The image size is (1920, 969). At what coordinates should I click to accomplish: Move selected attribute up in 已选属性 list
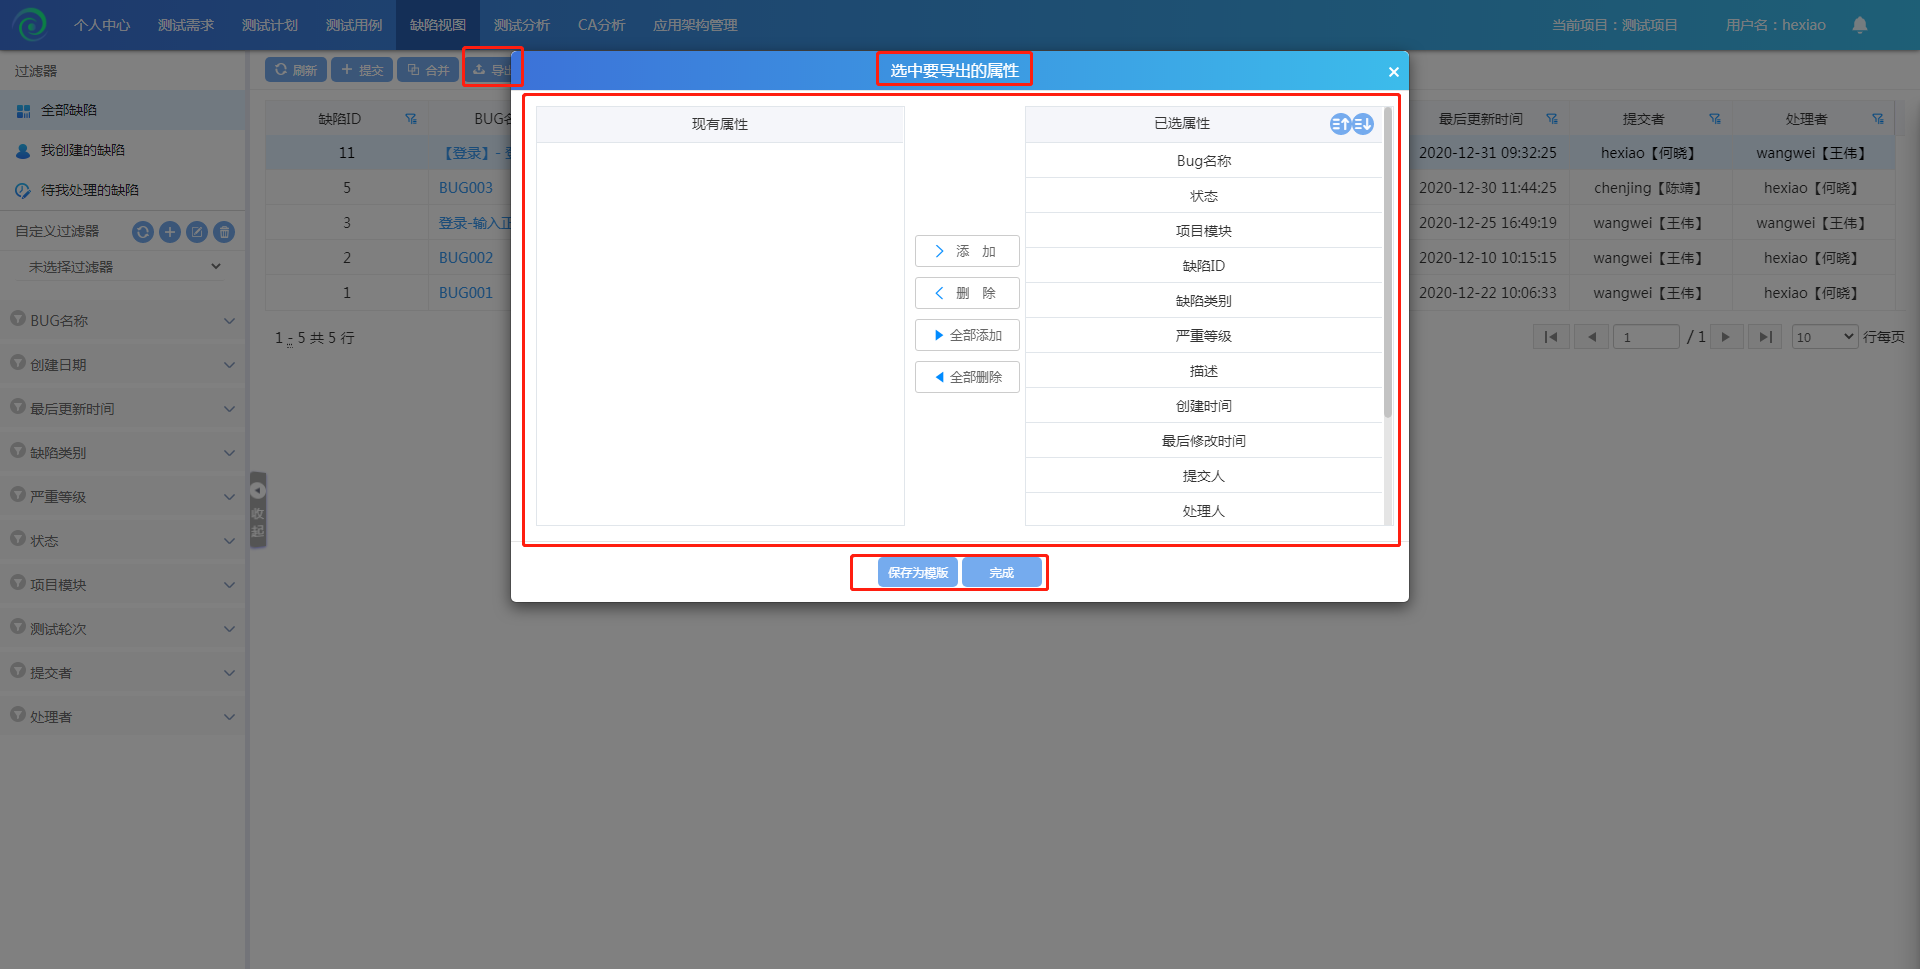click(1340, 124)
